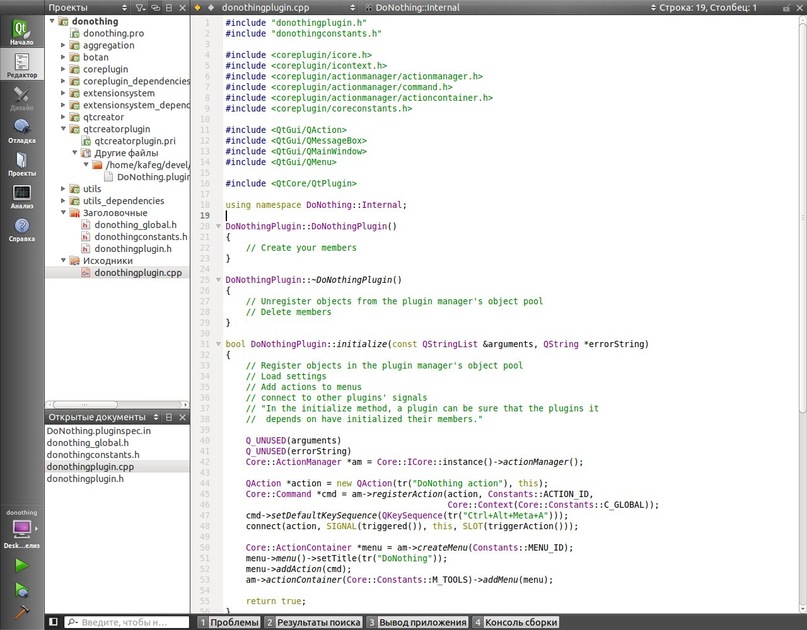This screenshot has height=630, width=807.
Task: Expand the coreplugin project node
Action: click(x=64, y=70)
